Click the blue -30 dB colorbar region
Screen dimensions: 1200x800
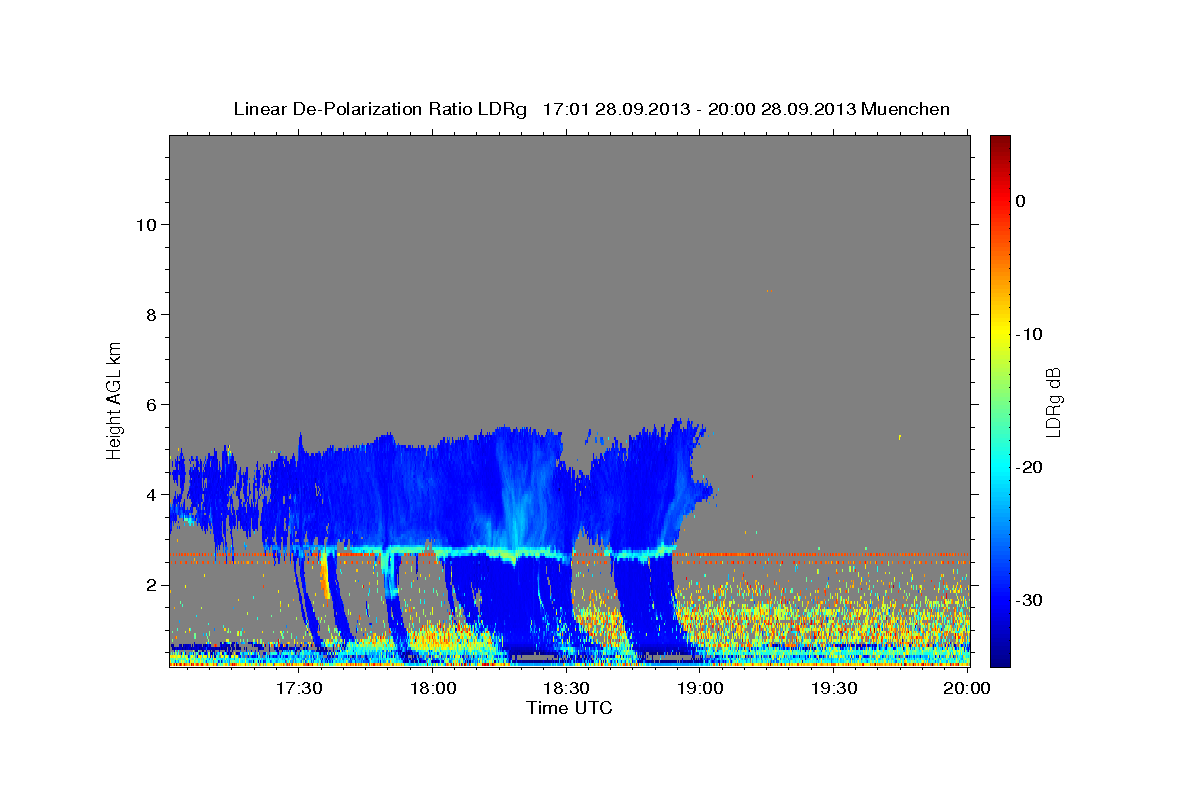click(x=1000, y=600)
